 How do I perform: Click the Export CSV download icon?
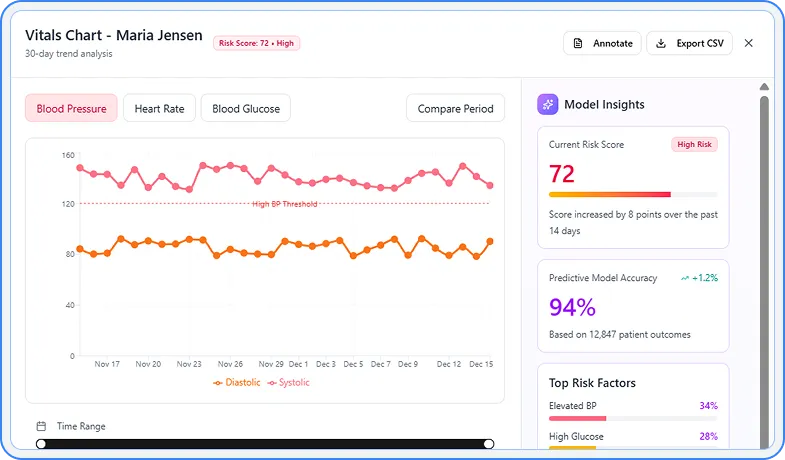coord(661,43)
